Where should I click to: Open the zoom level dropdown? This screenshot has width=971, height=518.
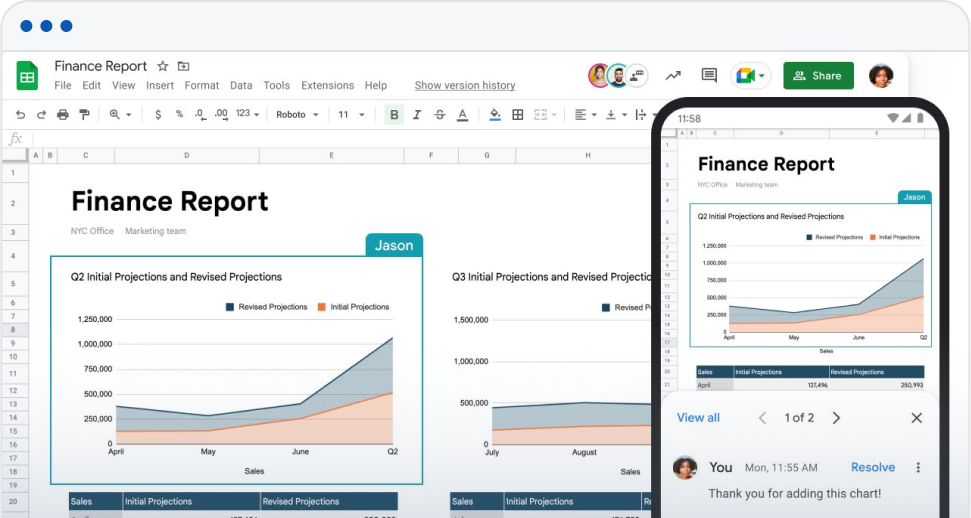[x=121, y=115]
